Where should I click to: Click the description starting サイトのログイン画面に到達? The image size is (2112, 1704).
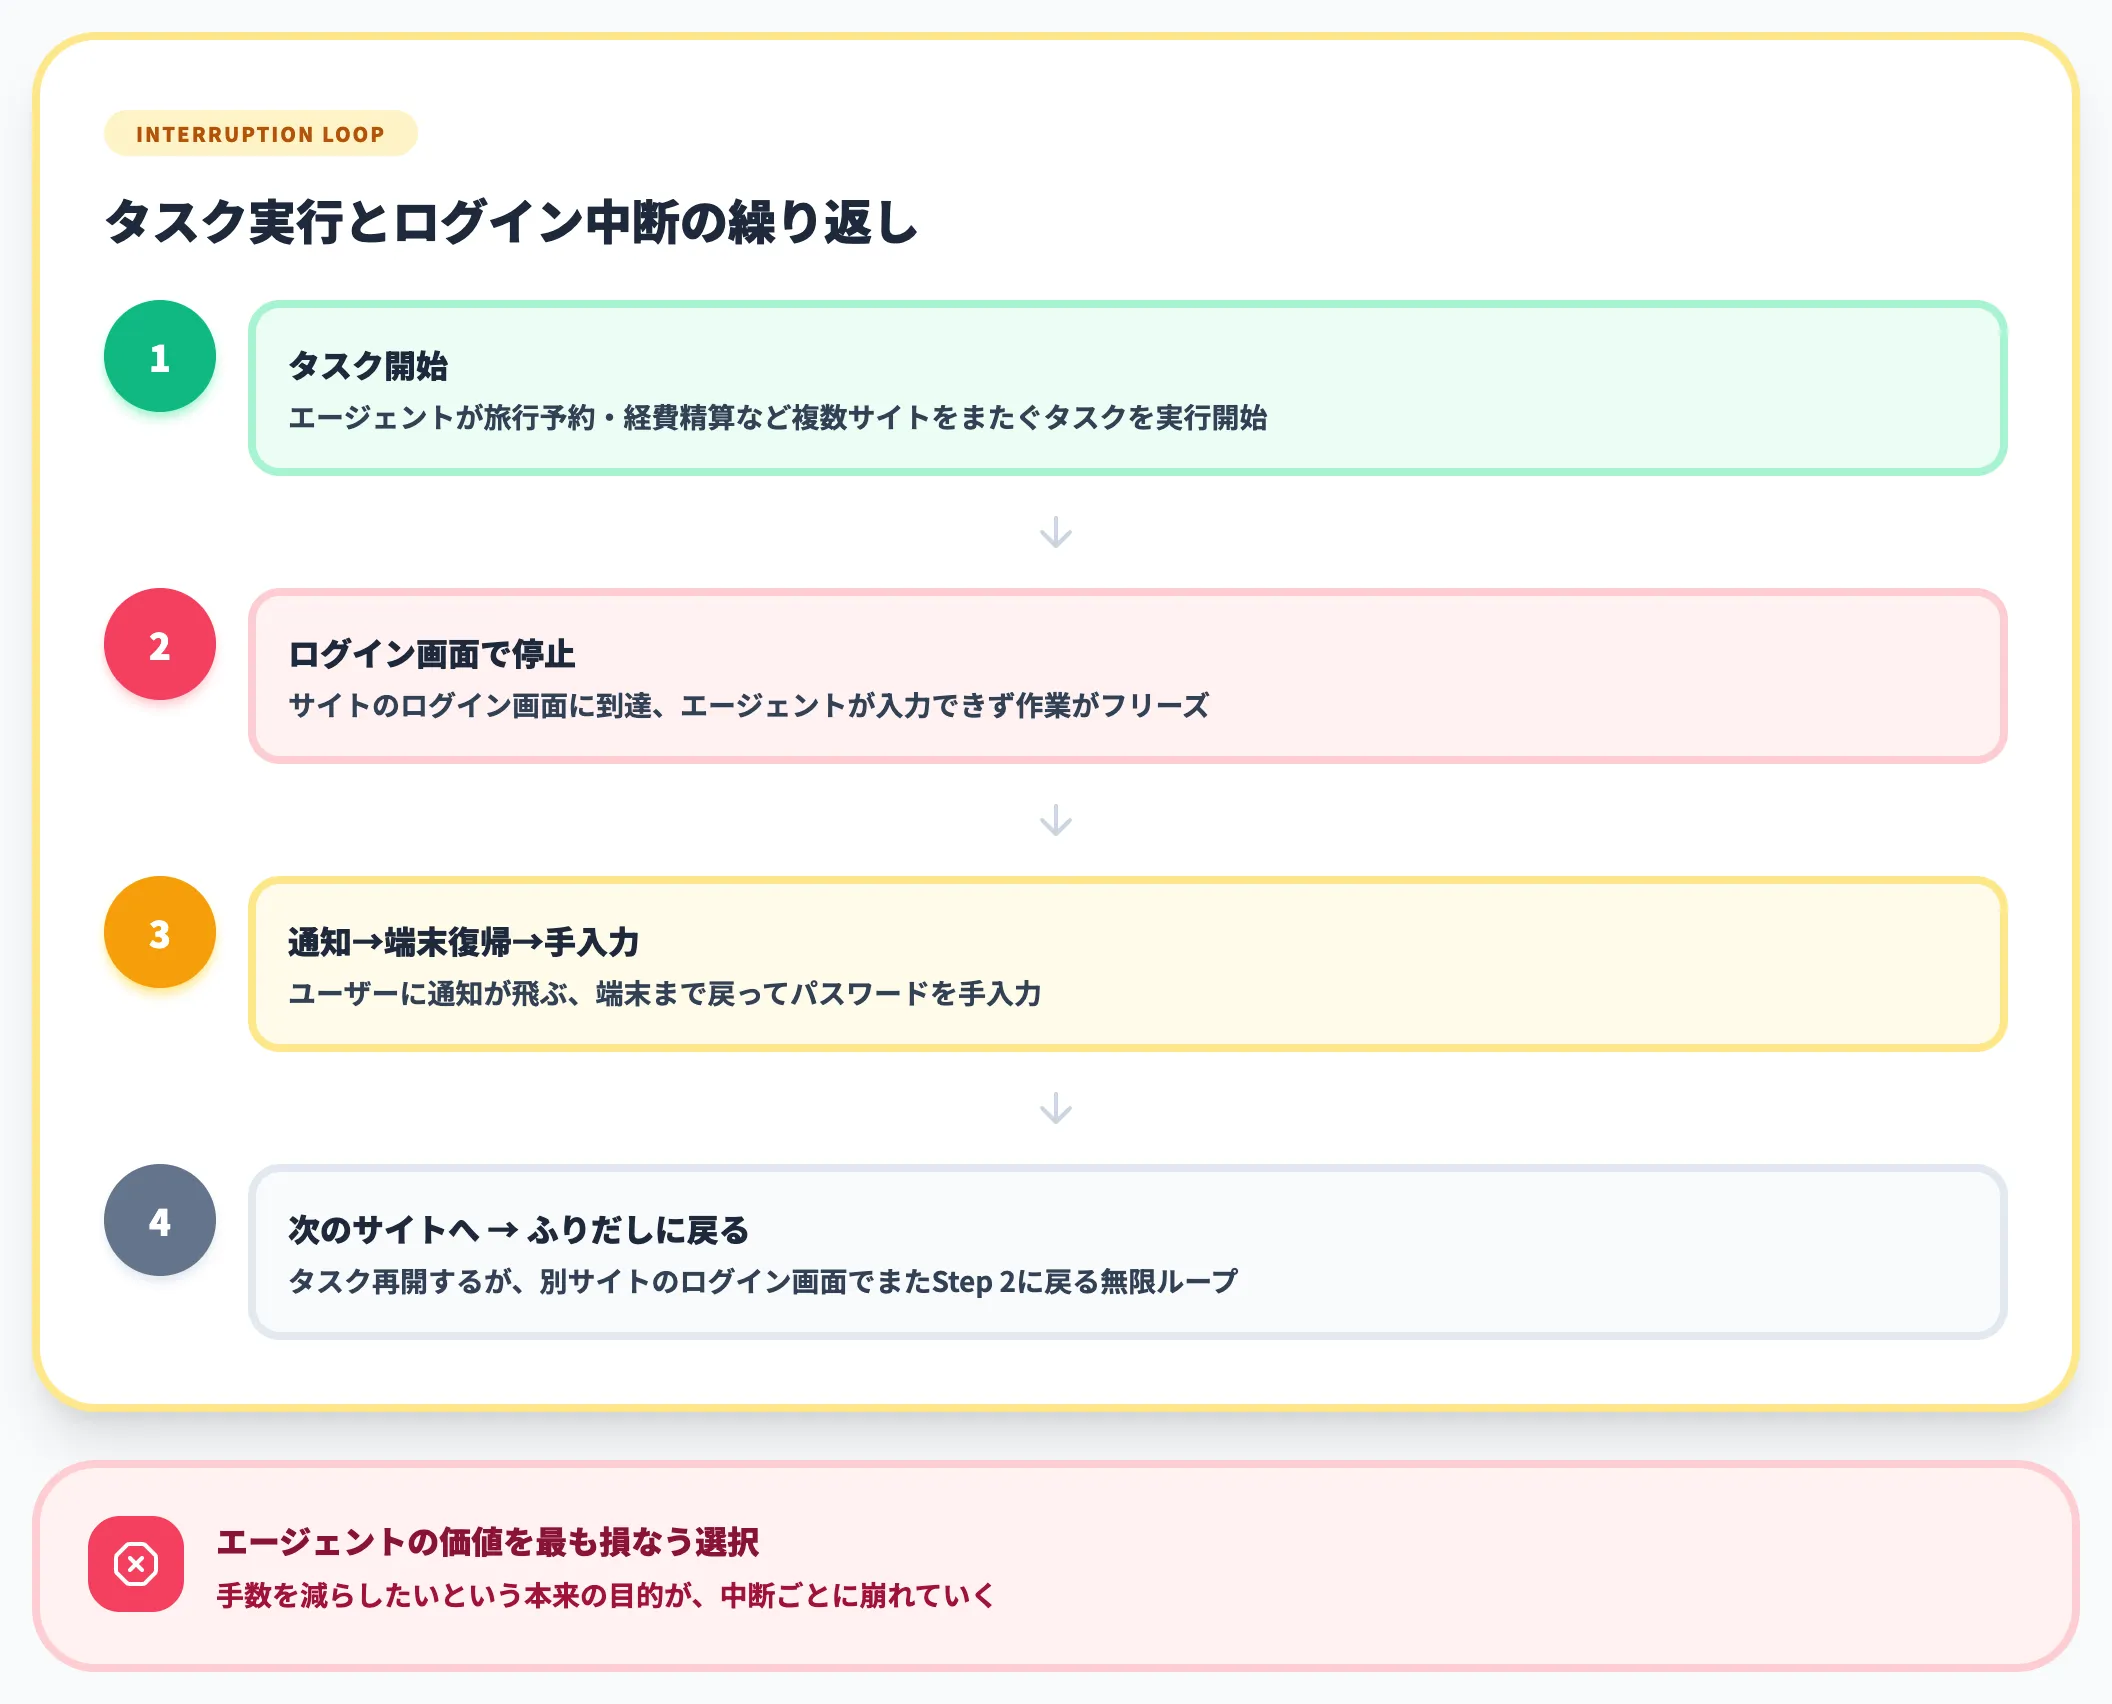pos(748,706)
